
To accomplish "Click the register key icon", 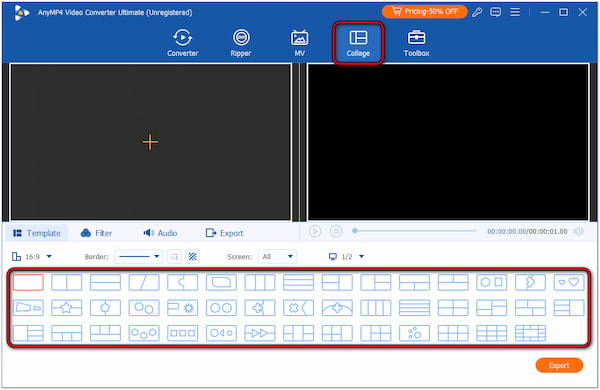I will click(477, 12).
